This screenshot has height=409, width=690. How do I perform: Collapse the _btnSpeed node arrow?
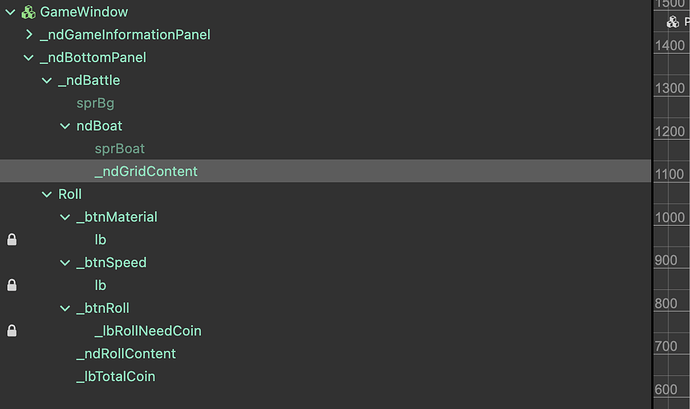[65, 263]
